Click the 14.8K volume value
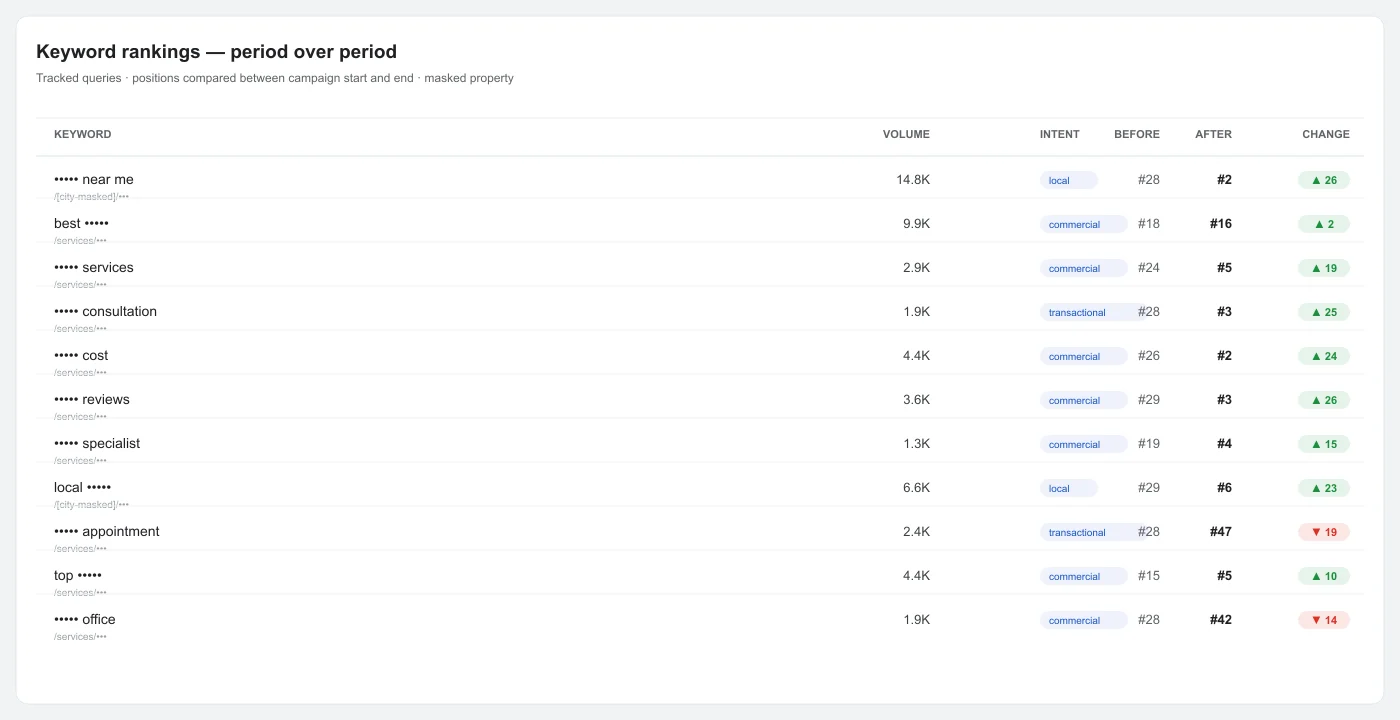The width and height of the screenshot is (1400, 720). (913, 180)
